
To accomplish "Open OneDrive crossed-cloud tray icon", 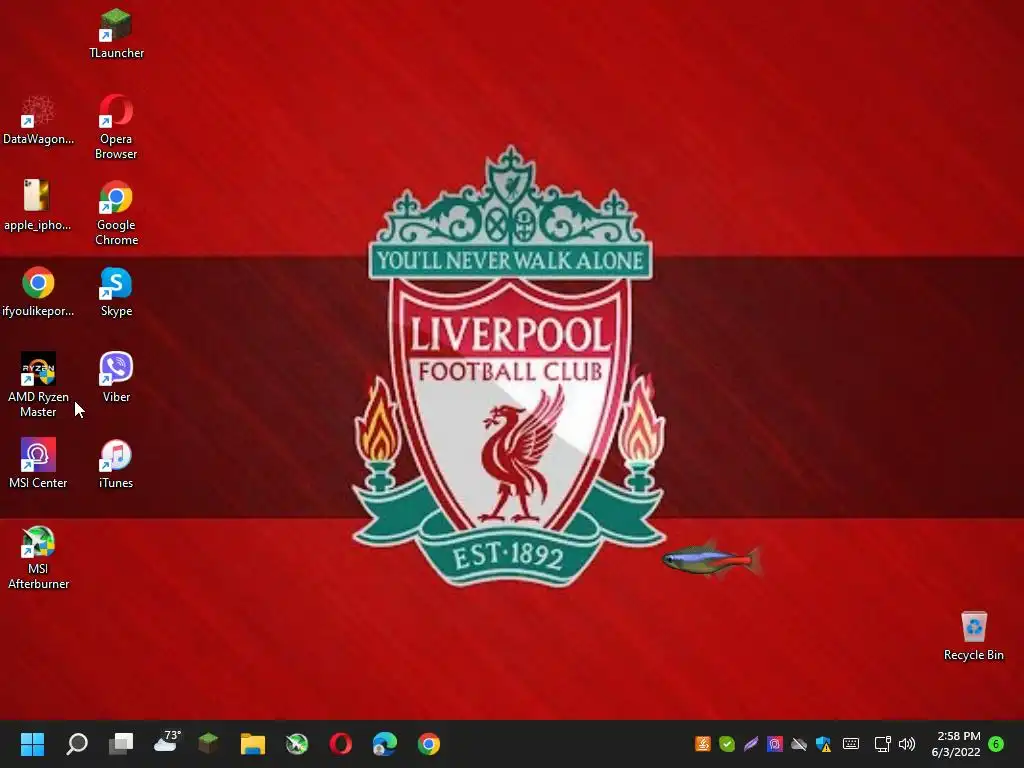I will coord(799,744).
